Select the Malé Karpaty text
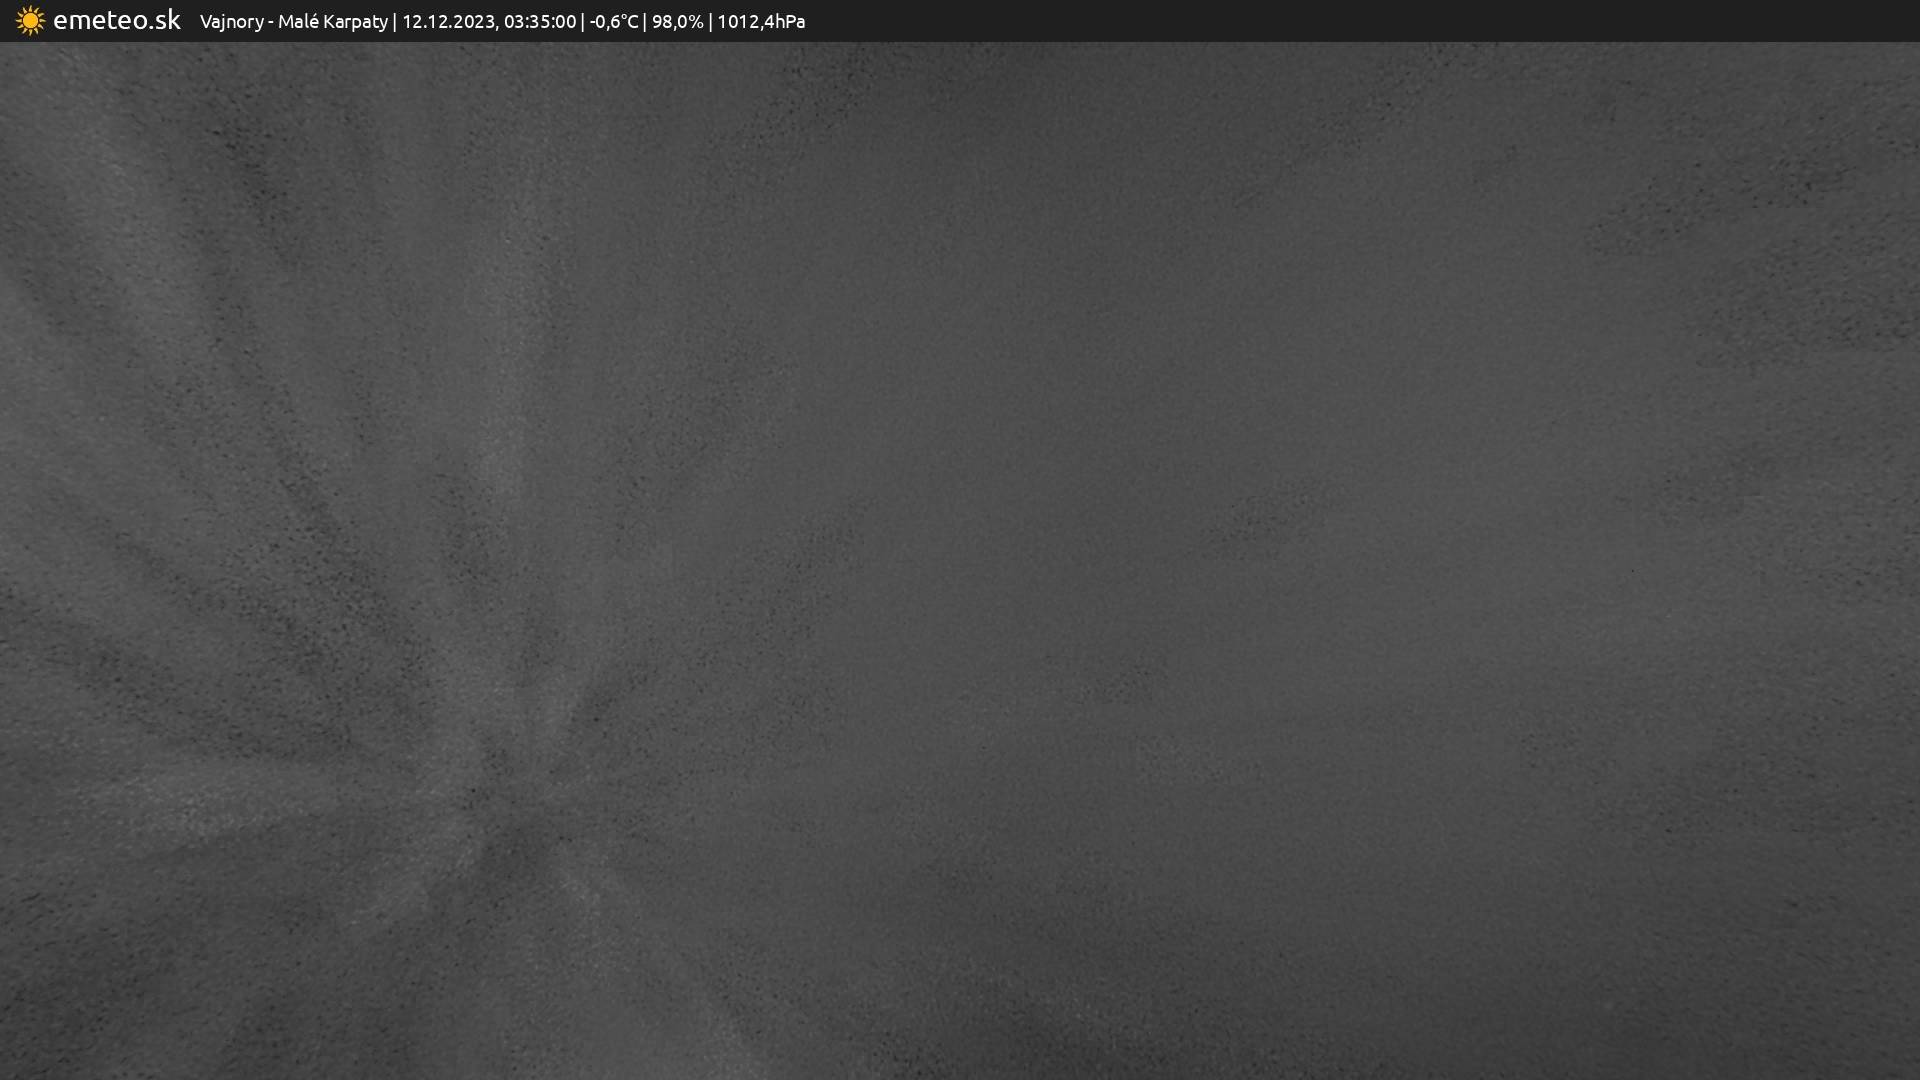The width and height of the screenshot is (1920, 1080). click(x=332, y=21)
